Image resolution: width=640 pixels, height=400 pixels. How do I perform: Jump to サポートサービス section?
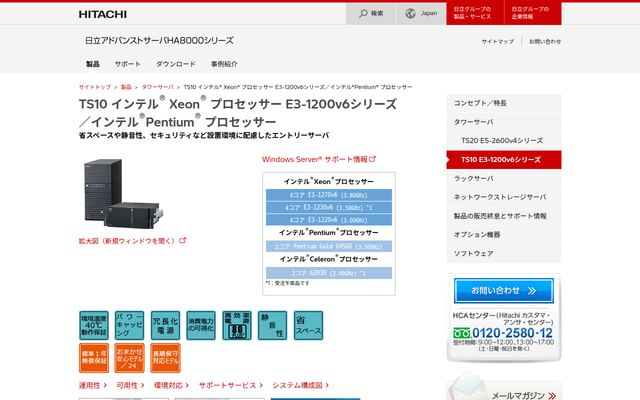tap(231, 385)
